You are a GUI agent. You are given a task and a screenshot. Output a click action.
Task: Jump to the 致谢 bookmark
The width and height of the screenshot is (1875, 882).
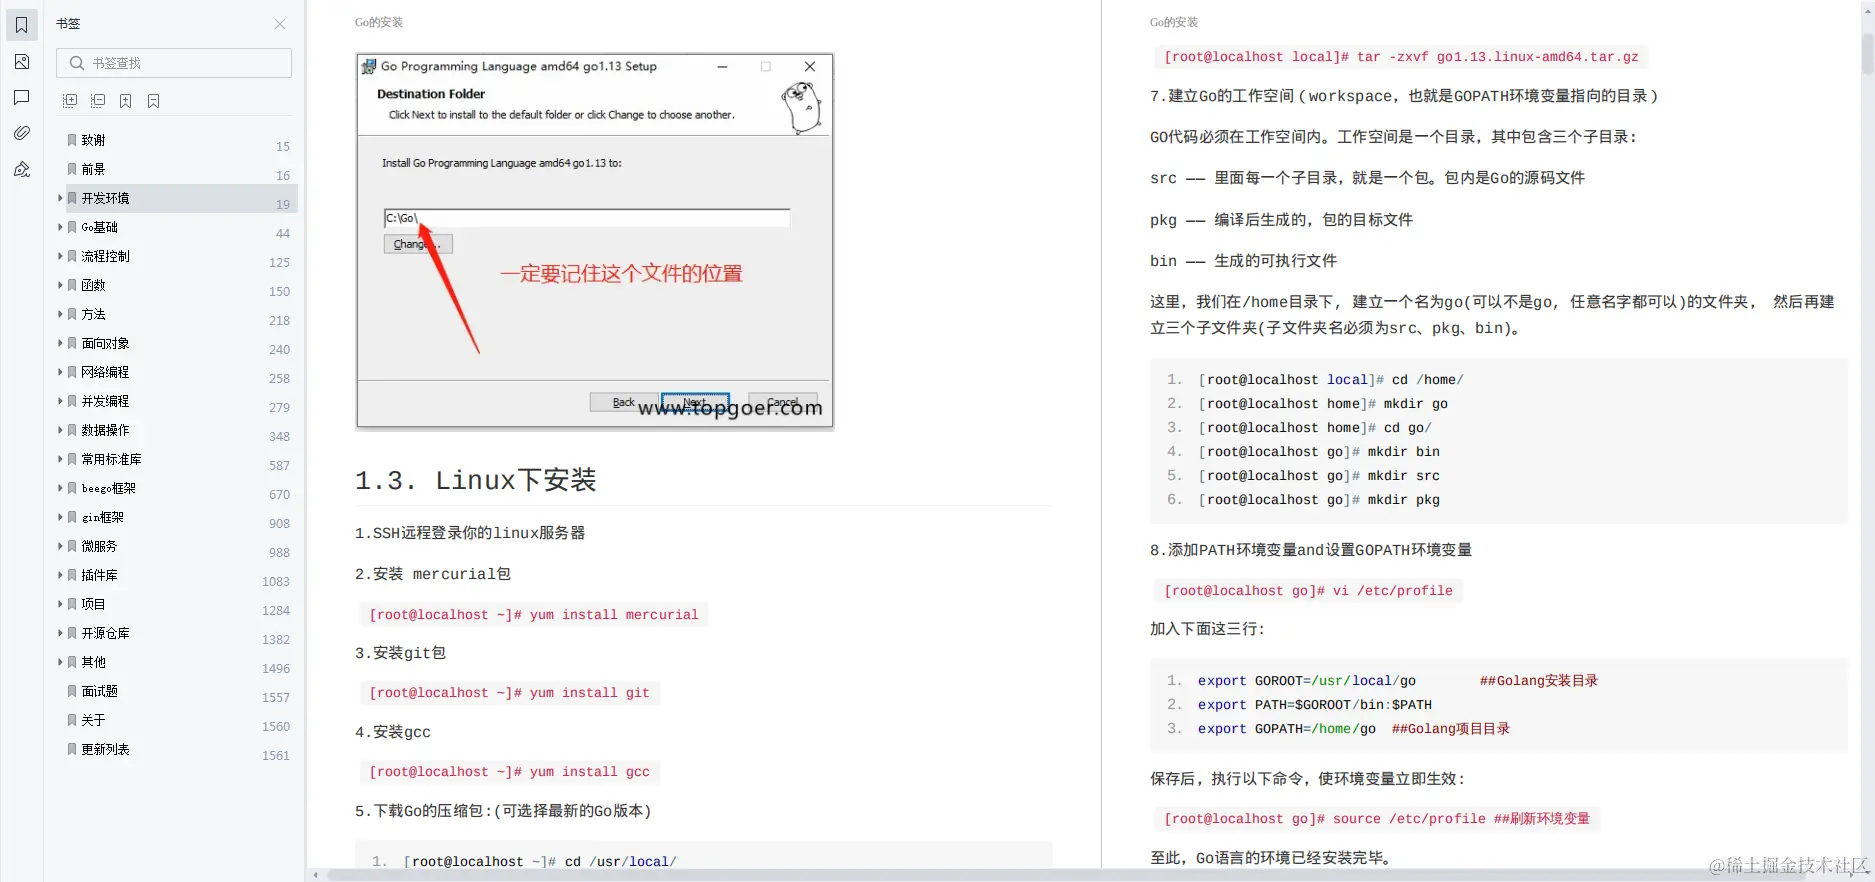coord(93,140)
